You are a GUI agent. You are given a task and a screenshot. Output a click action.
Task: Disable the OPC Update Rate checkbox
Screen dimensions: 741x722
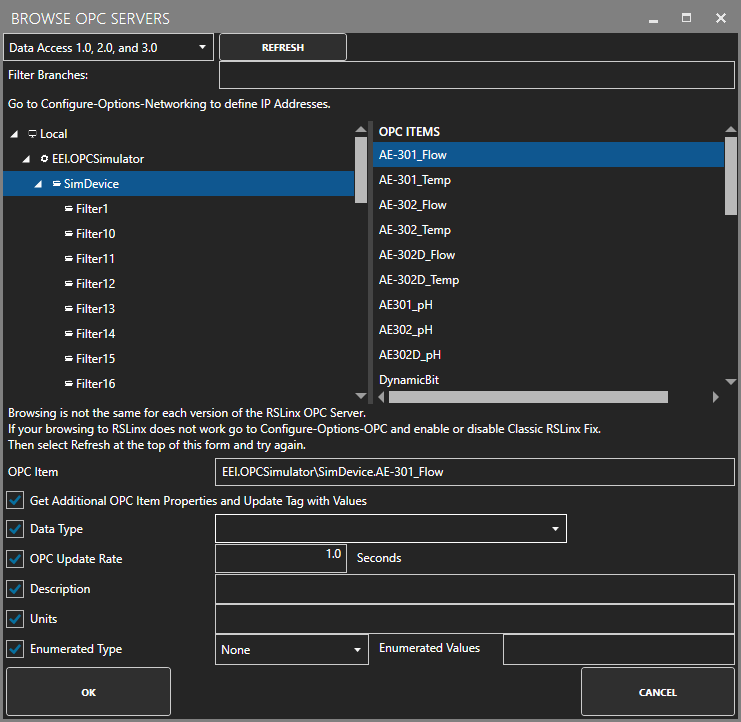tap(15, 559)
